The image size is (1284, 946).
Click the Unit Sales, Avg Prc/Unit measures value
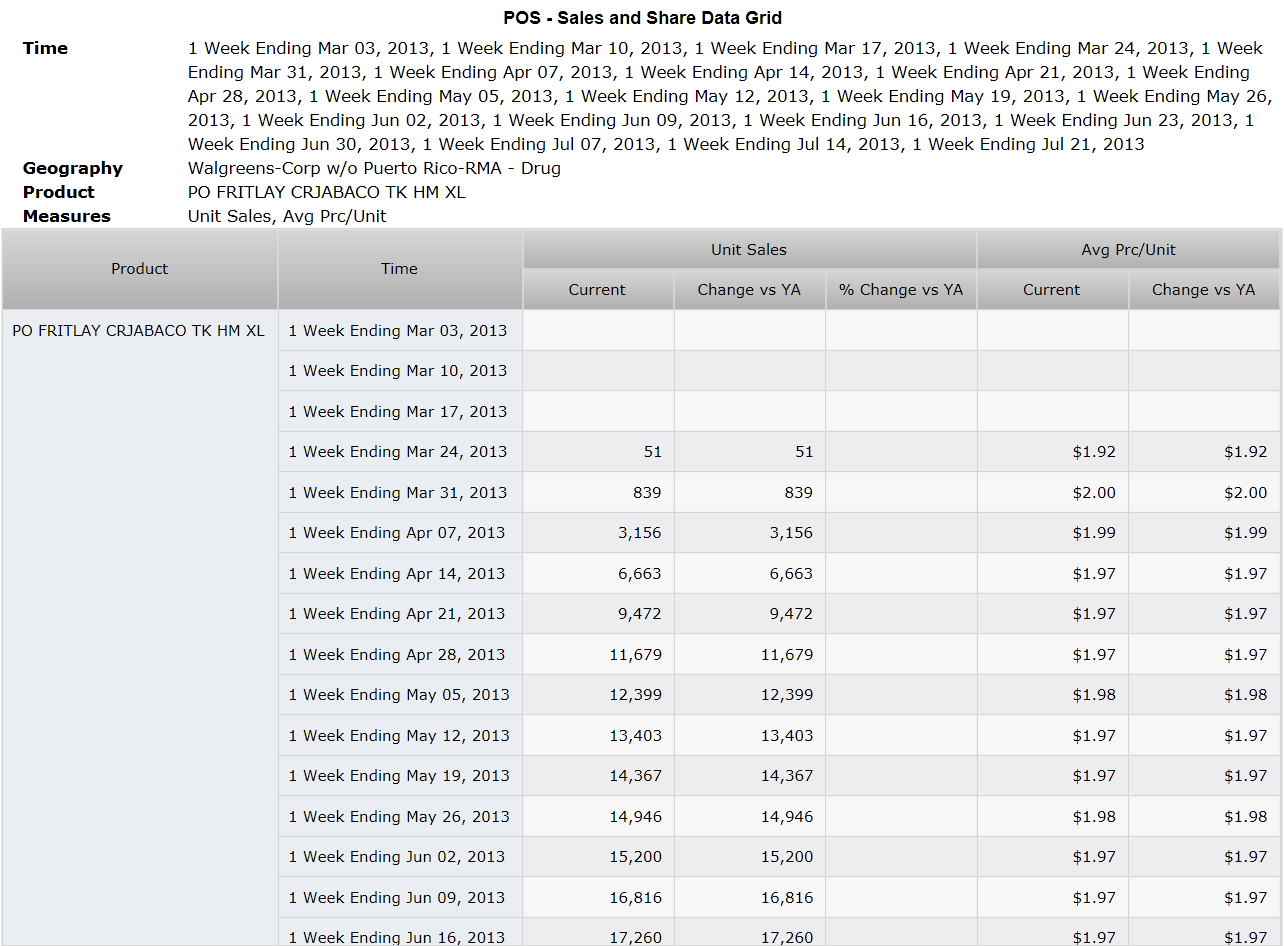click(287, 216)
